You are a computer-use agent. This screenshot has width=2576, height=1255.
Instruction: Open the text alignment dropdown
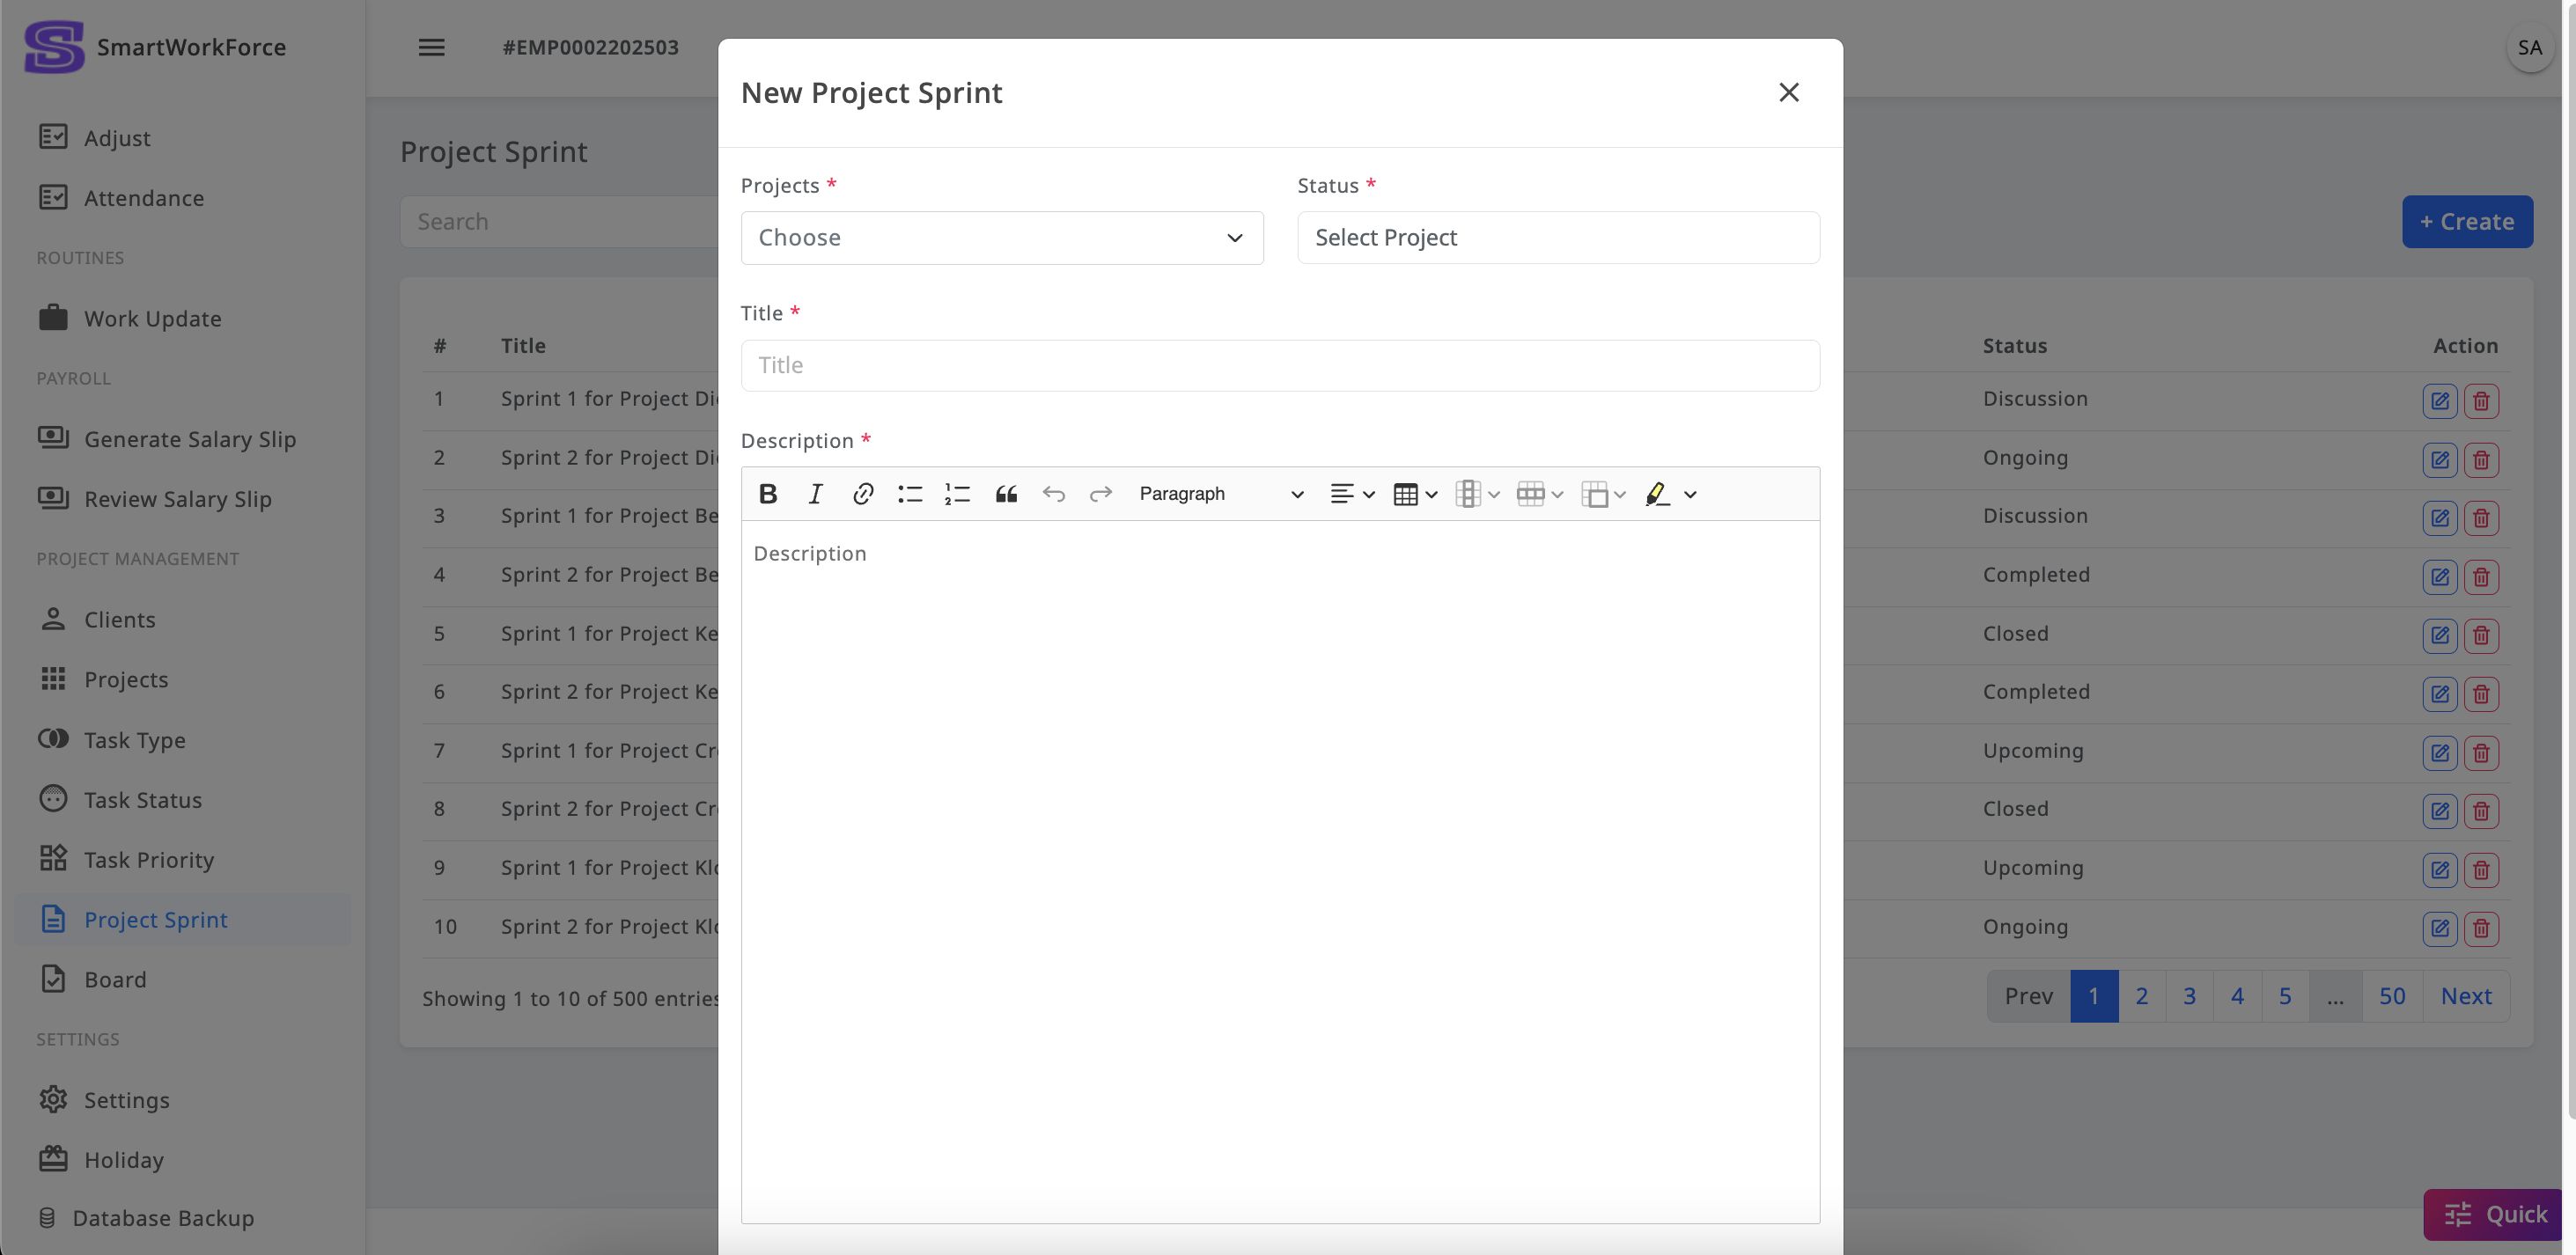[1352, 494]
